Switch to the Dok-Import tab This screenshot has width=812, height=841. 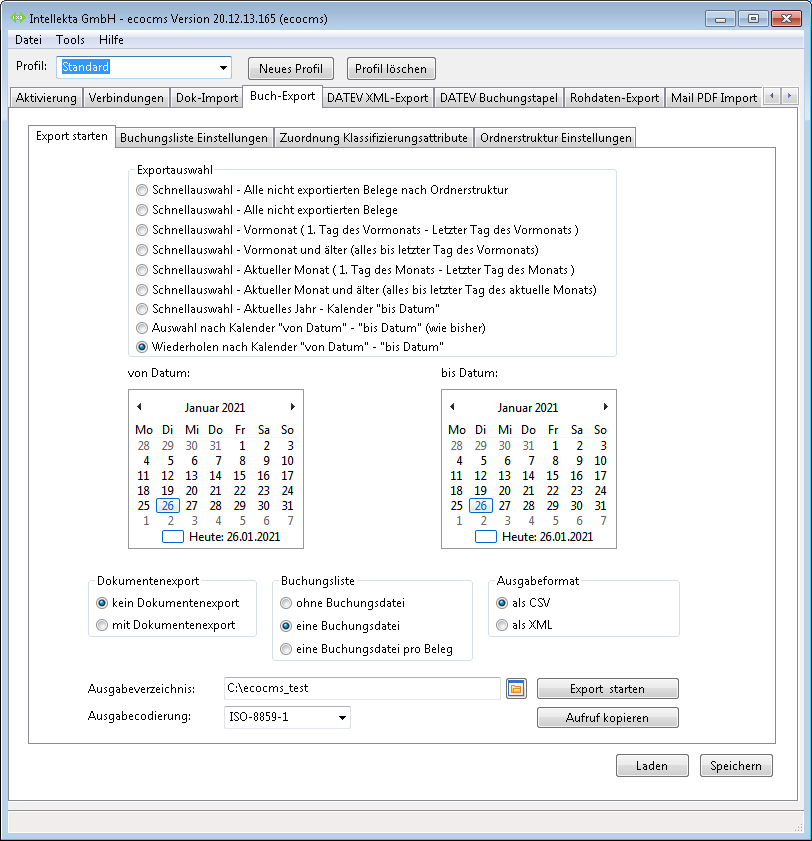pos(207,98)
